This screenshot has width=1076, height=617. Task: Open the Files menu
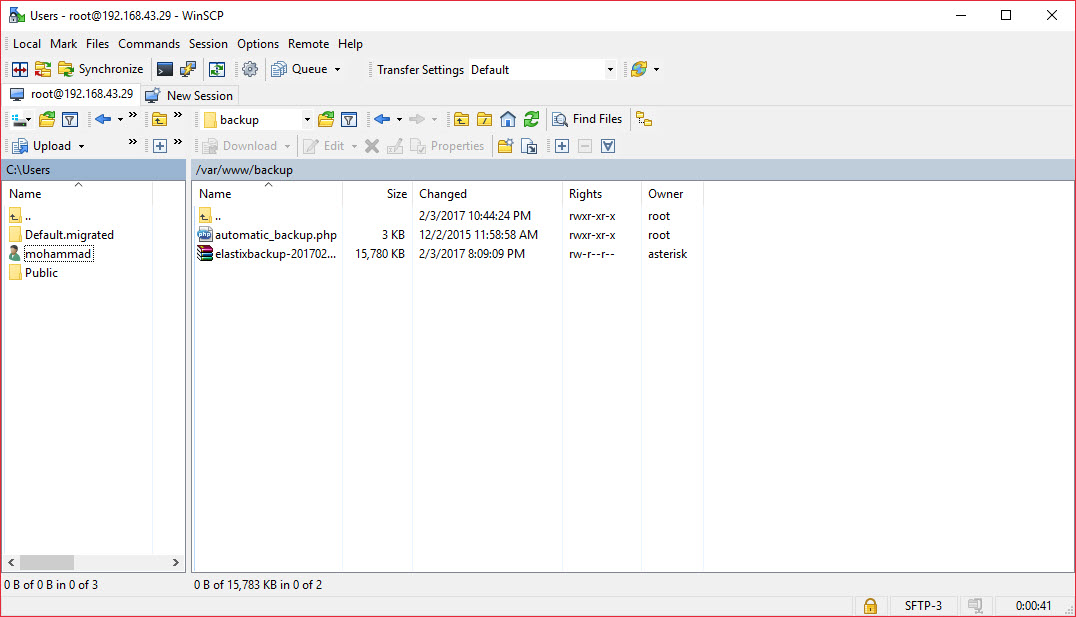click(97, 44)
